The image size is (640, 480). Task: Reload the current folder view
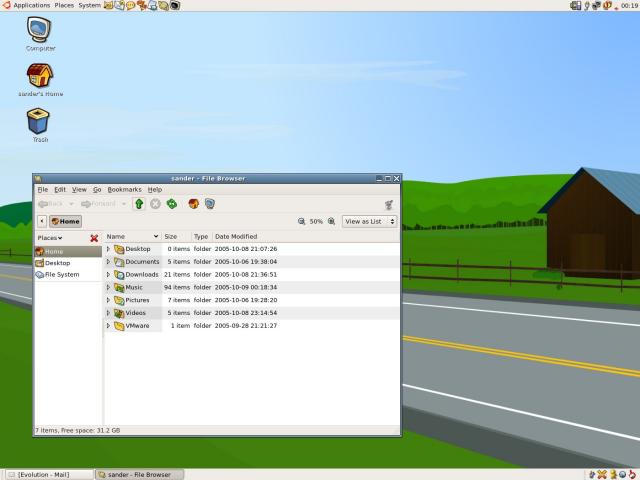click(x=172, y=204)
